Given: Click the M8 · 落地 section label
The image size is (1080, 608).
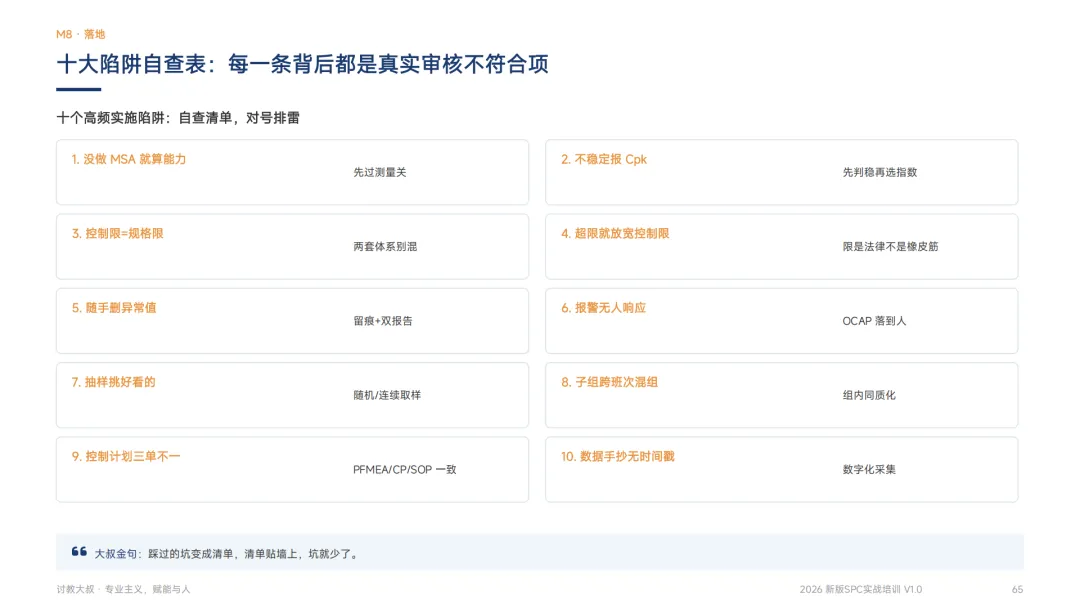Looking at the screenshot, I should pos(81,34).
